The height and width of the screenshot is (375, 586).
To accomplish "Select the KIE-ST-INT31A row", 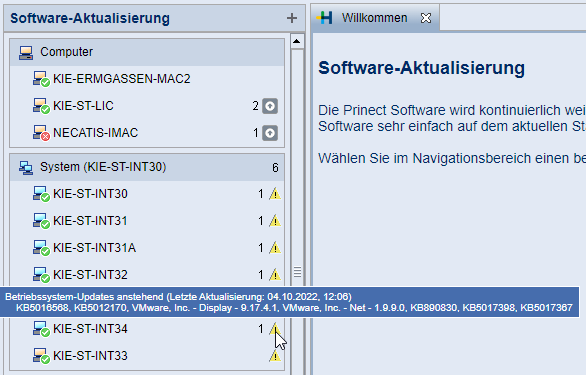I will point(147,248).
